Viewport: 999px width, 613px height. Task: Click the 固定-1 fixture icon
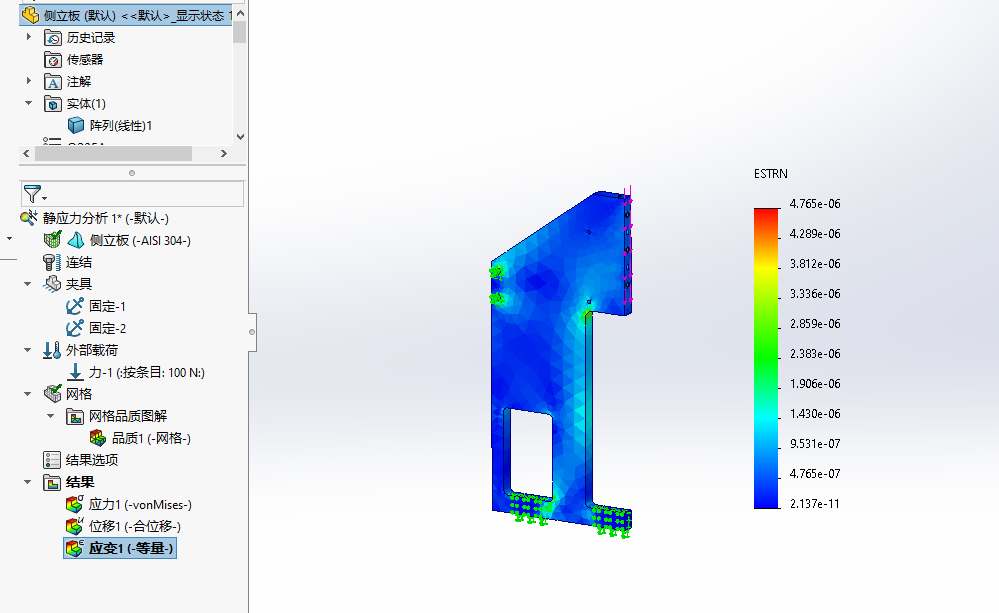tap(75, 306)
